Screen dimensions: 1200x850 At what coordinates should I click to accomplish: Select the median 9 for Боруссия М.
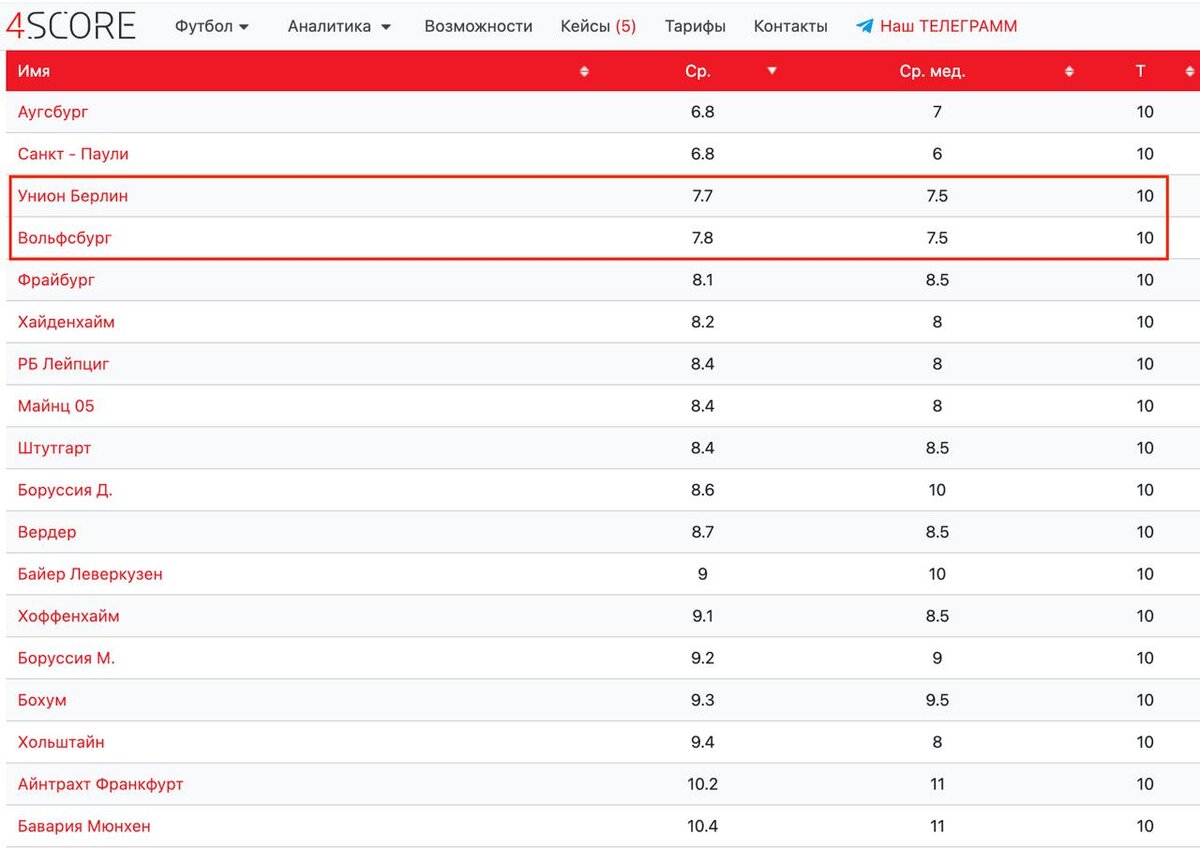937,658
